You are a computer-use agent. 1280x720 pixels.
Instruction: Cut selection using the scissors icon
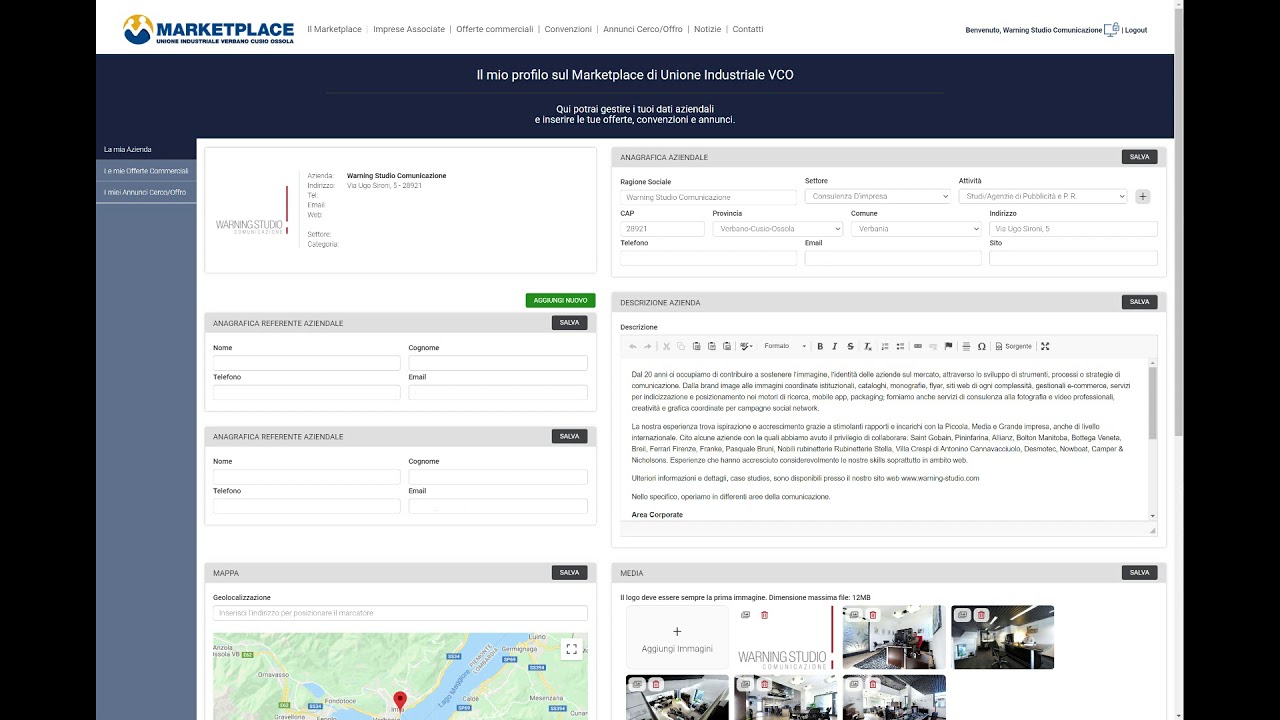[666, 346]
